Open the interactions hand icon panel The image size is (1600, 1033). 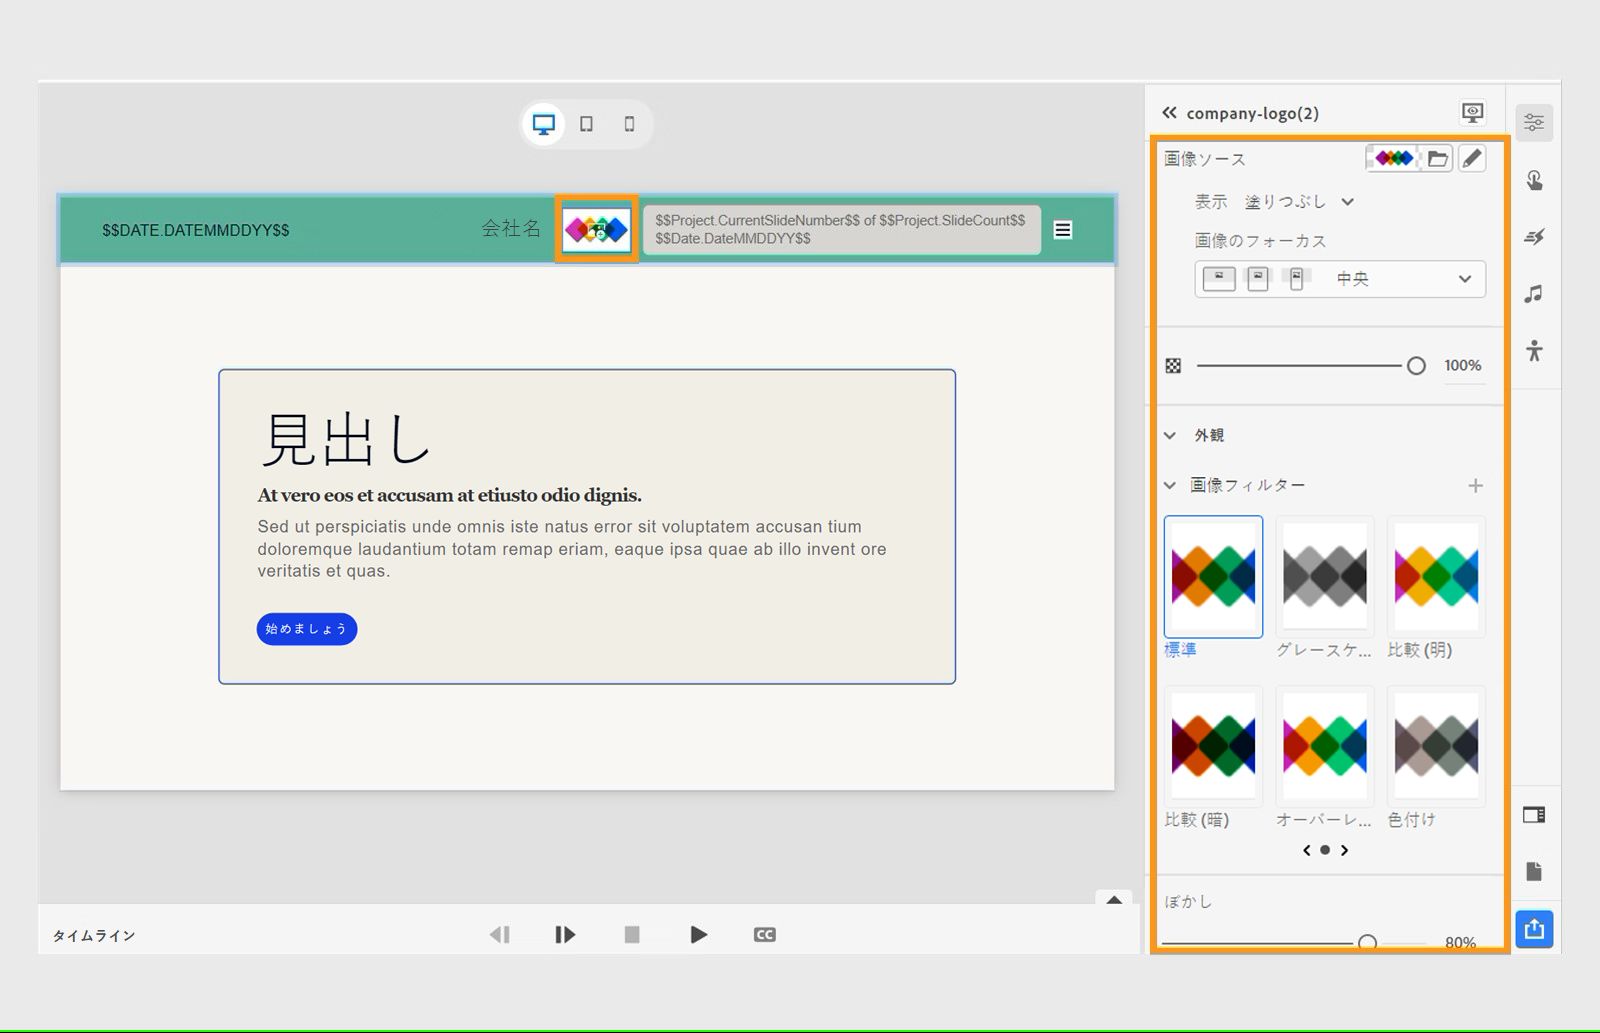[1534, 180]
